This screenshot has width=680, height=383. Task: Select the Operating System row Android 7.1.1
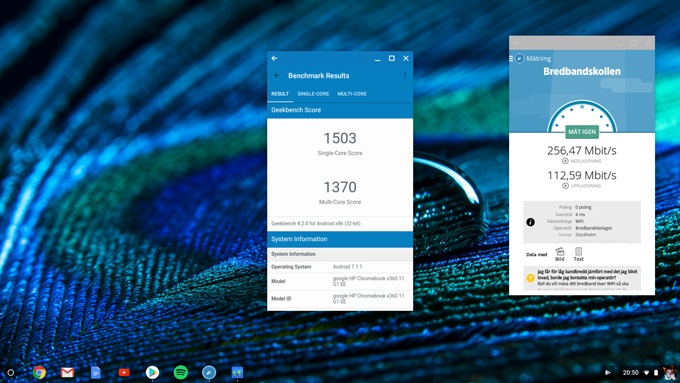[340, 267]
